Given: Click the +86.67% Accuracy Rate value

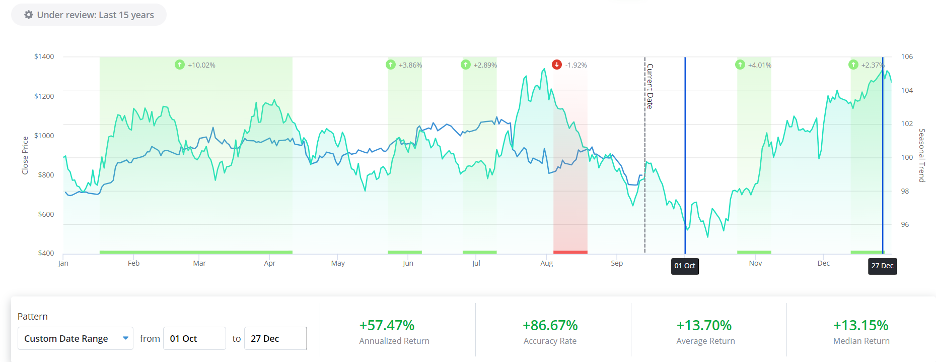Looking at the screenshot, I should point(550,326).
